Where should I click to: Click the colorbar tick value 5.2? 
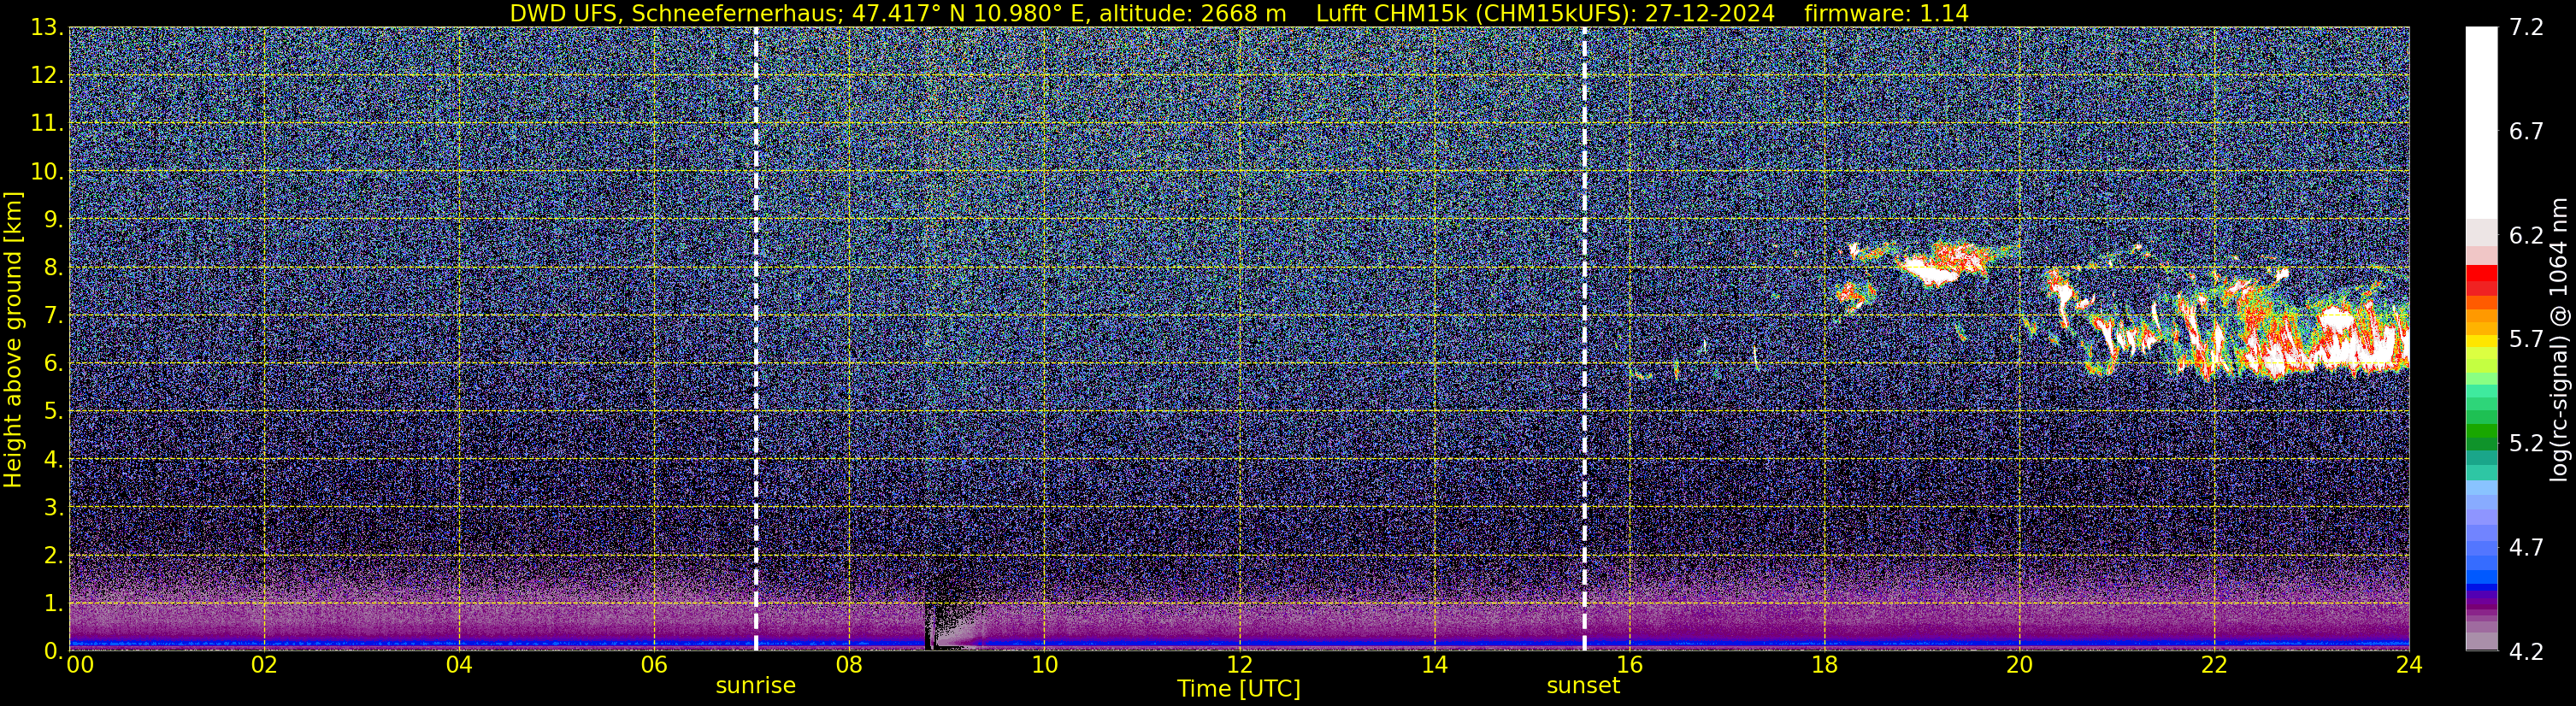pos(2526,444)
